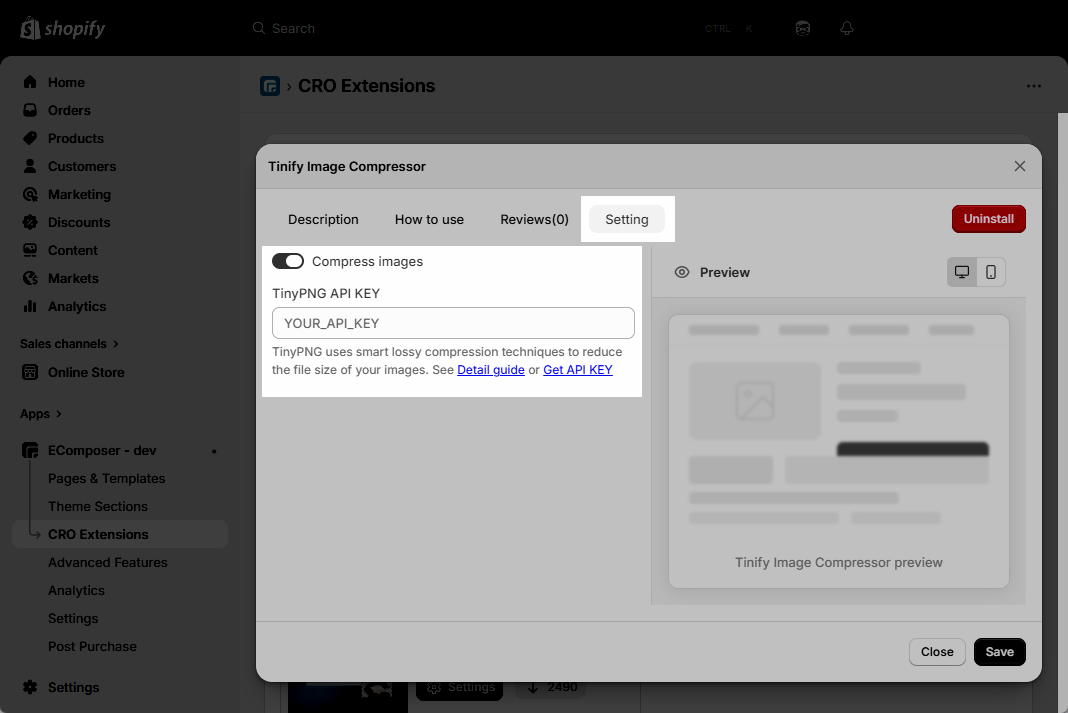Click the Uninstall button
This screenshot has height=713, width=1068.
coord(988,219)
